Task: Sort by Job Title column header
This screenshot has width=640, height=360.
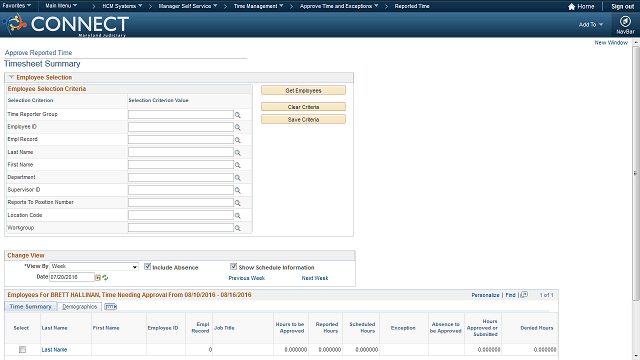Action: click(x=224, y=328)
